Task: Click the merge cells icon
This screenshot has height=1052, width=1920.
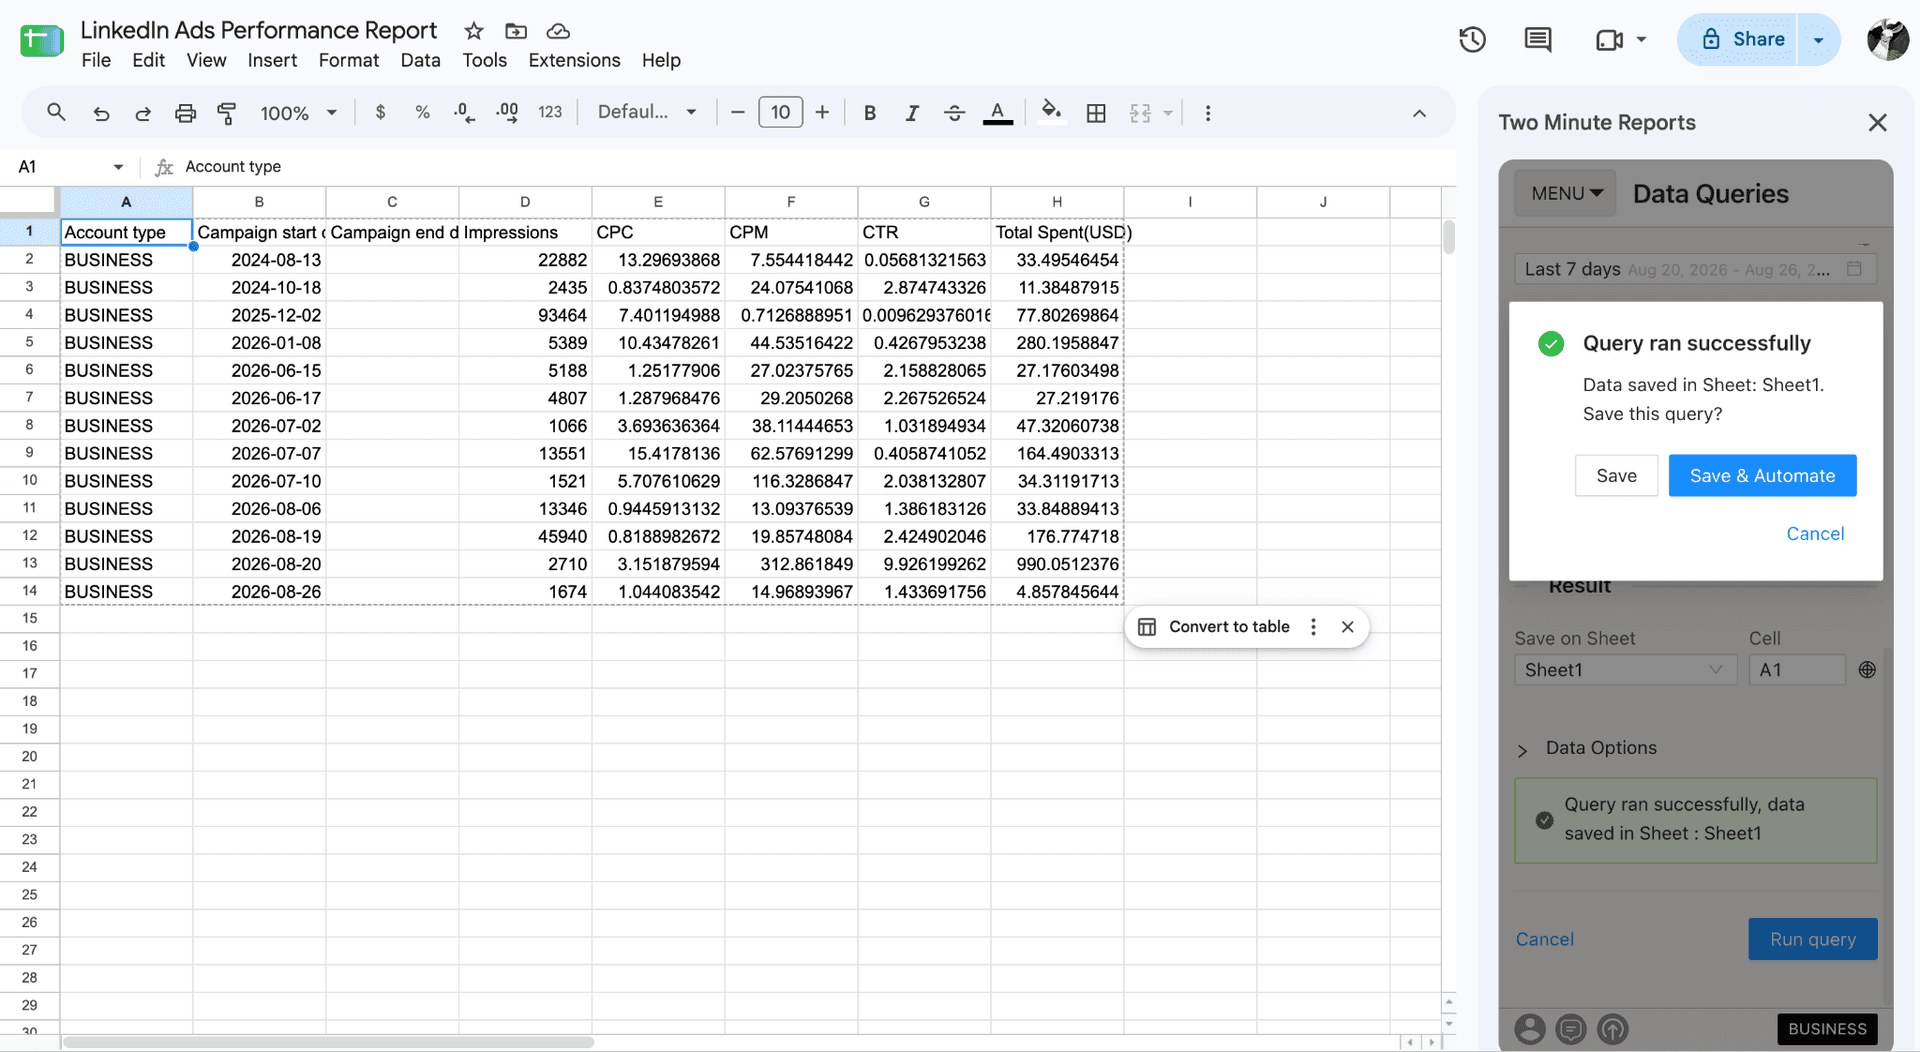Action: pyautogui.click(x=1140, y=113)
